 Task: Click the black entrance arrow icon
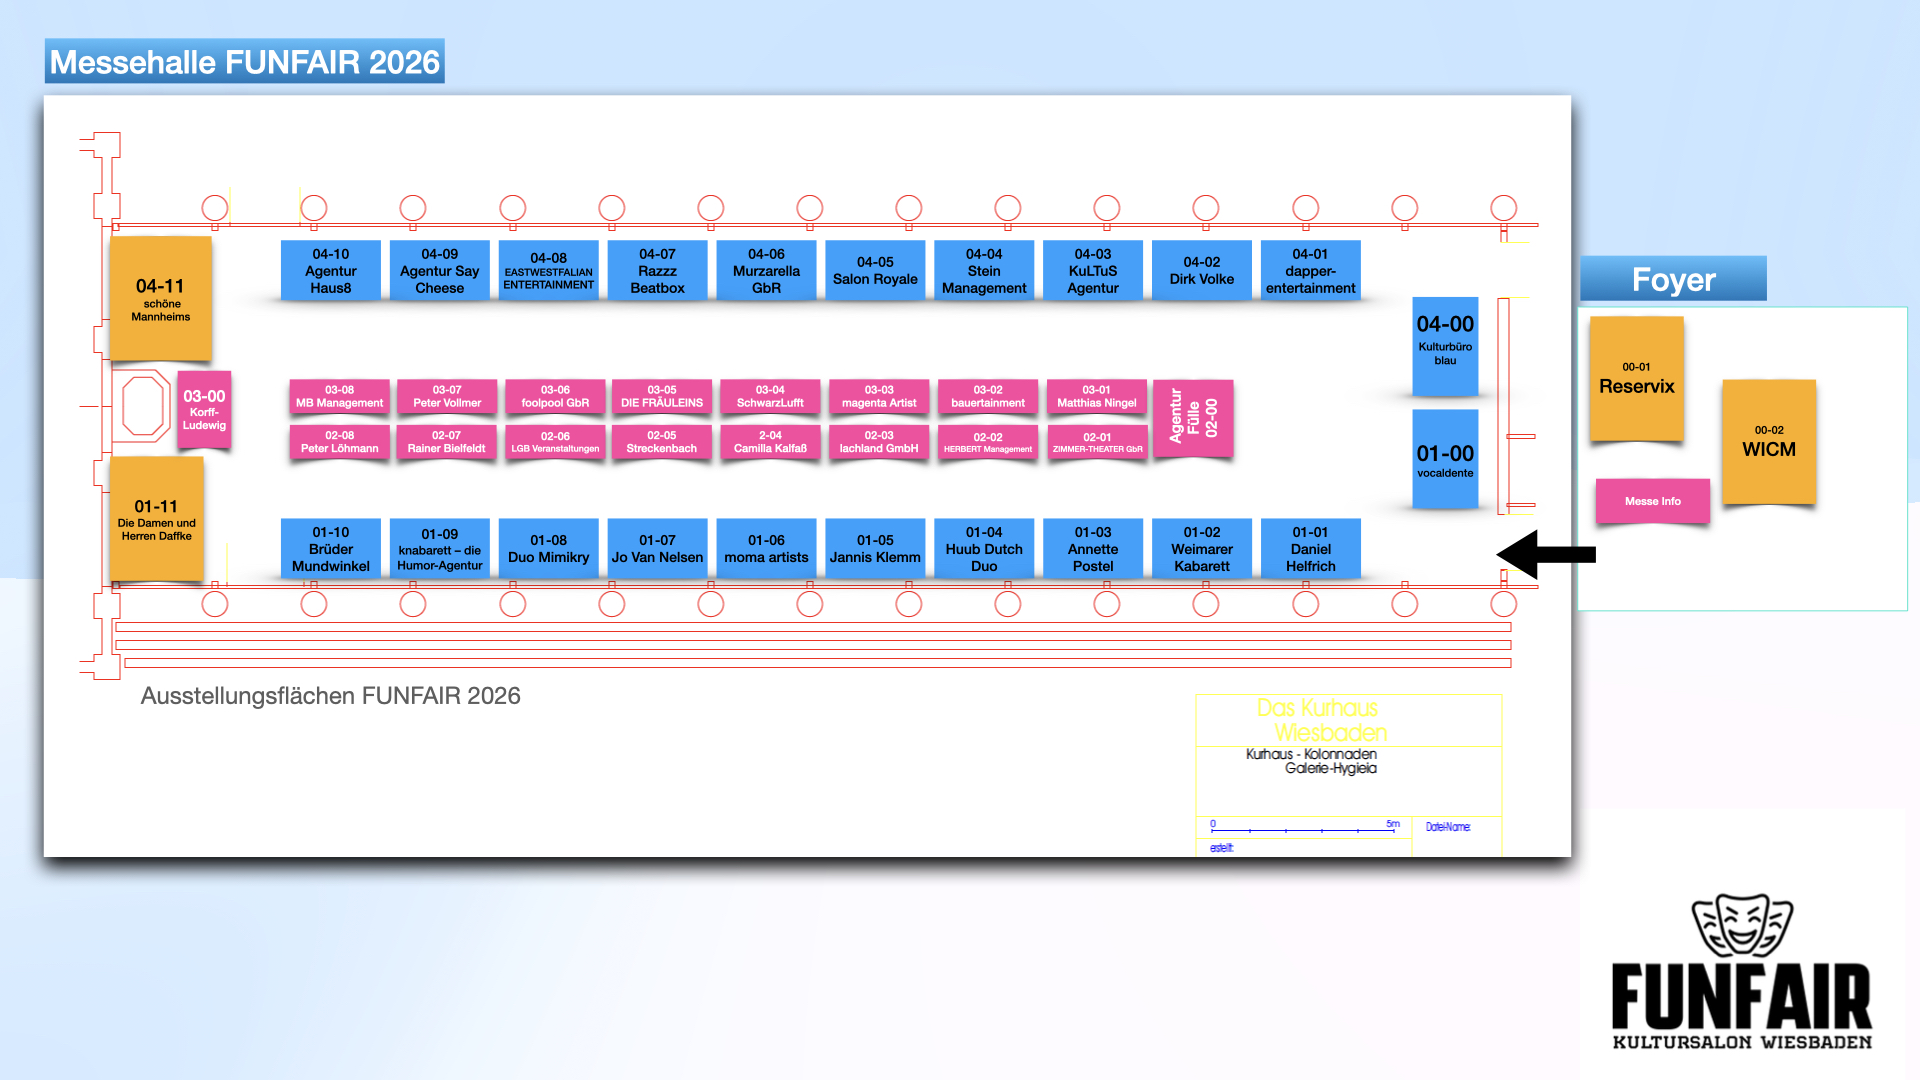[1545, 554]
